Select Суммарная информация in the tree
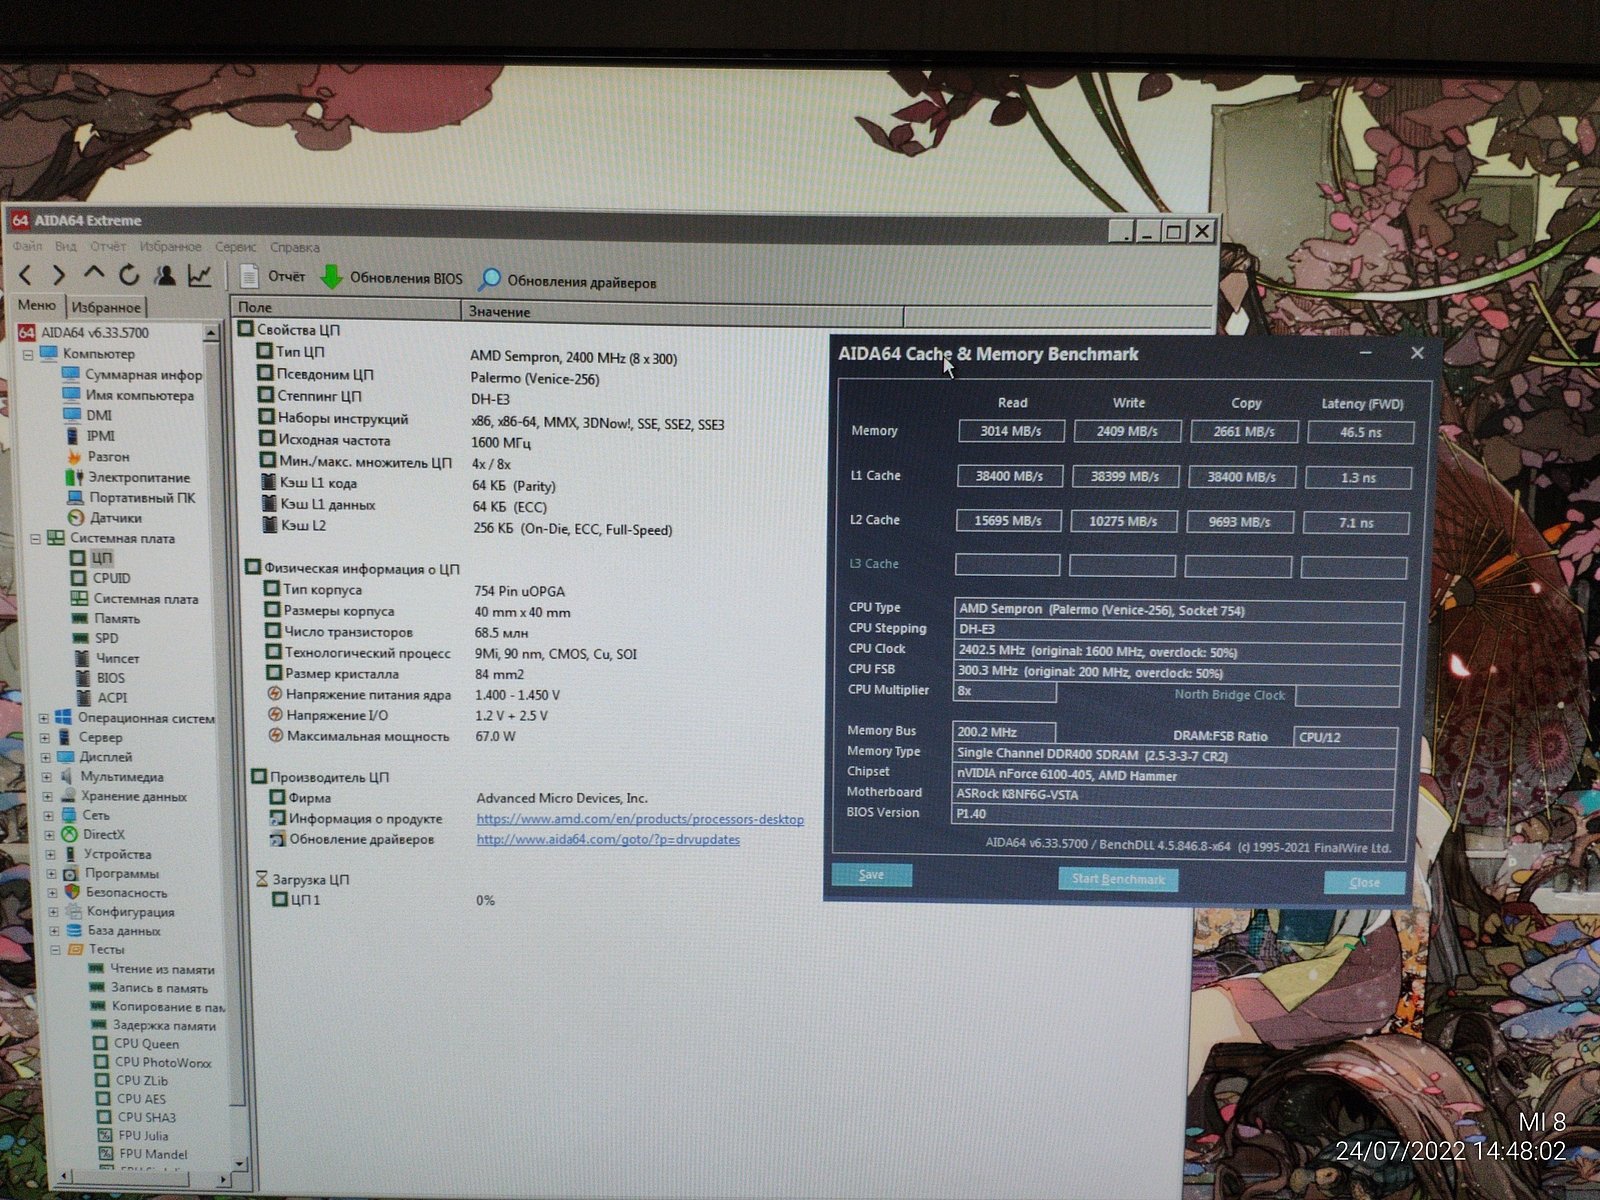The width and height of the screenshot is (1600, 1200). click(x=143, y=374)
